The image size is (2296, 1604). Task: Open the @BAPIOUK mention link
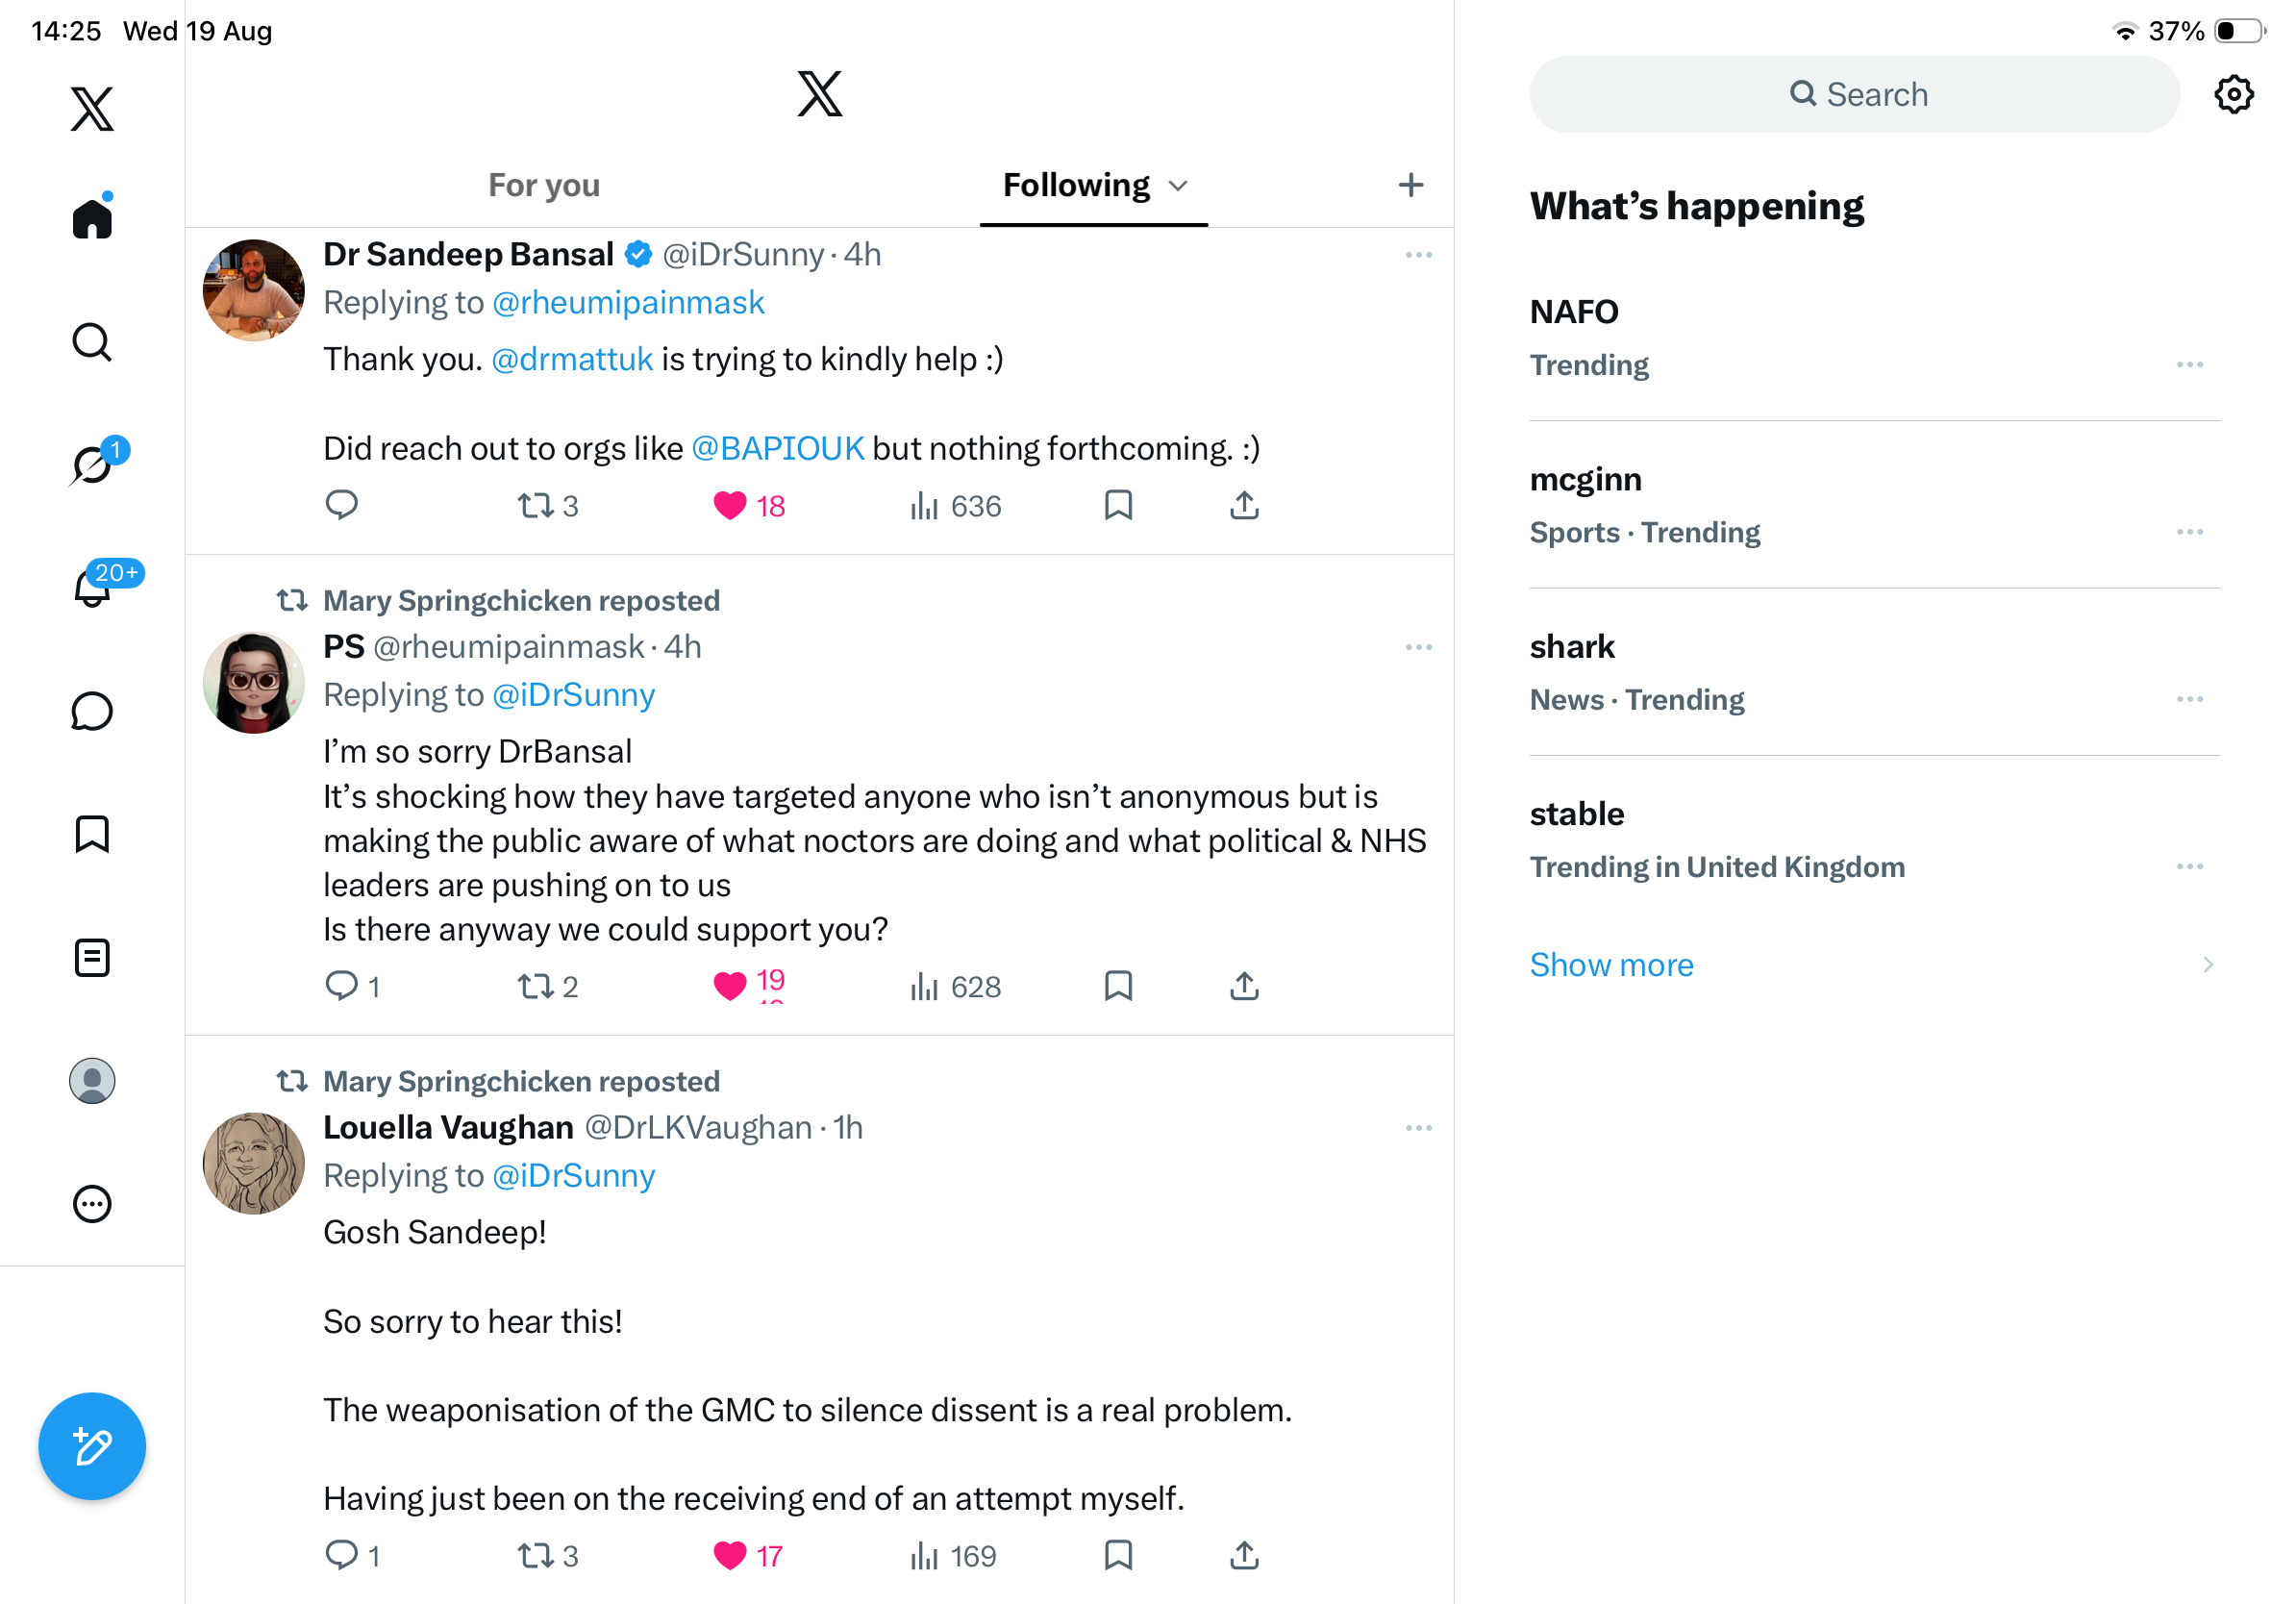777,448
